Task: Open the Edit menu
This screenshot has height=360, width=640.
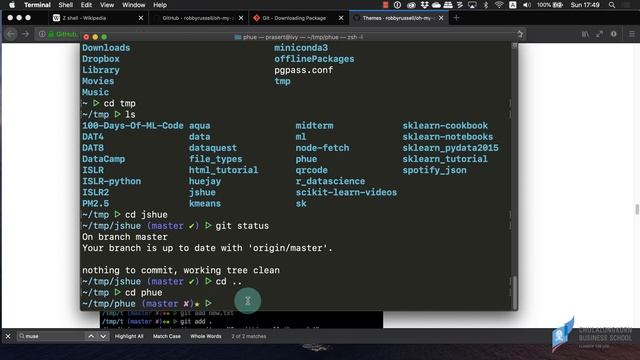Action: (x=86, y=5)
